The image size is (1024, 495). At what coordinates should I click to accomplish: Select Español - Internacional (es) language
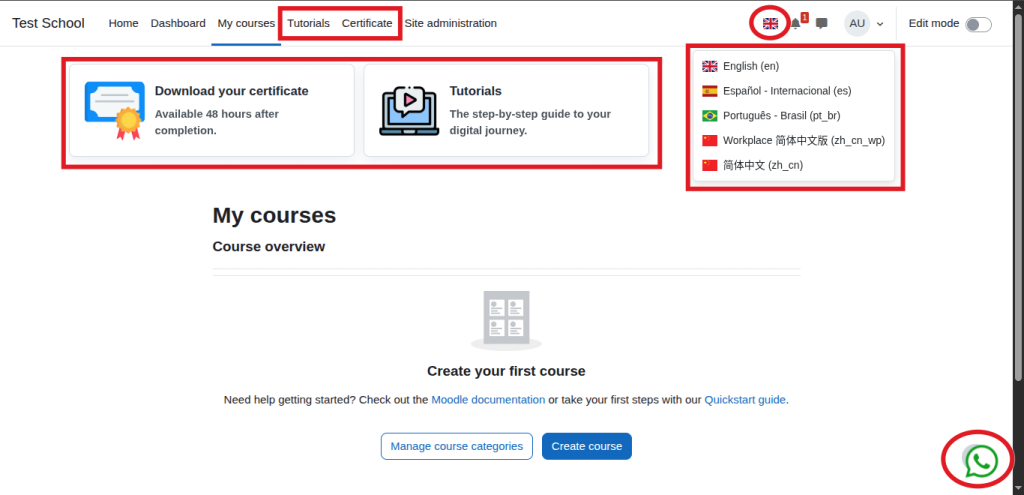786,91
